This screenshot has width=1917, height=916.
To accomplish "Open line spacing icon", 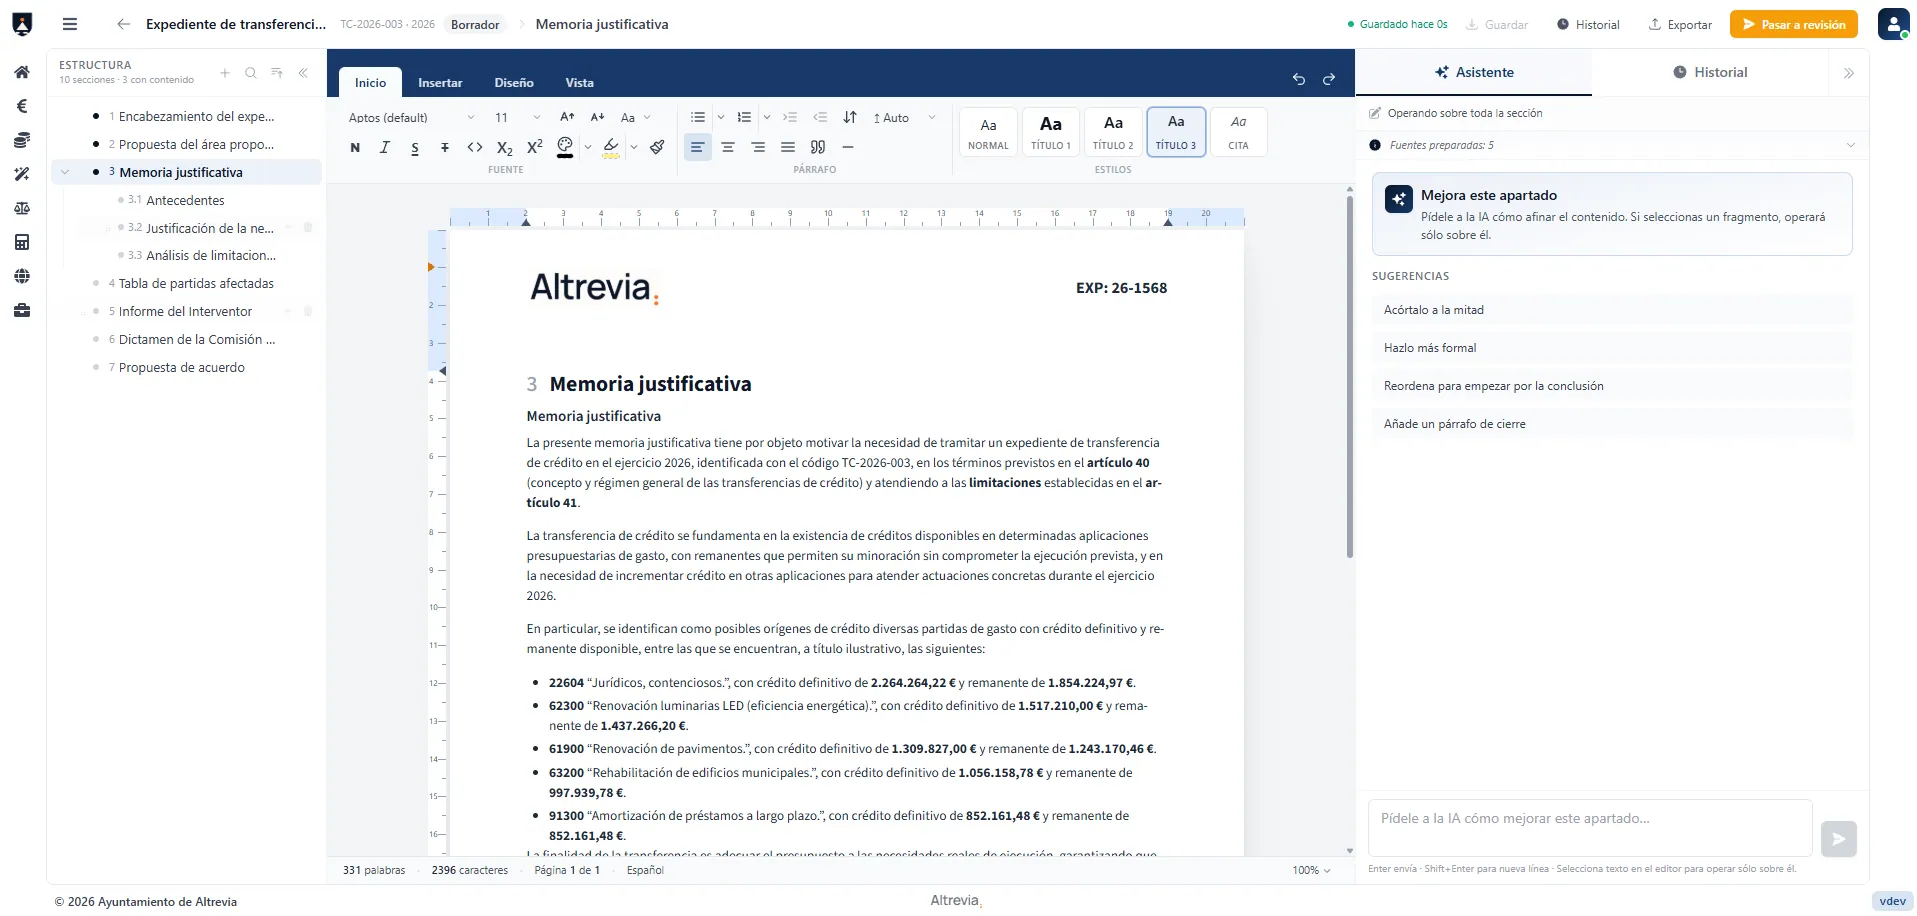I will pos(850,117).
